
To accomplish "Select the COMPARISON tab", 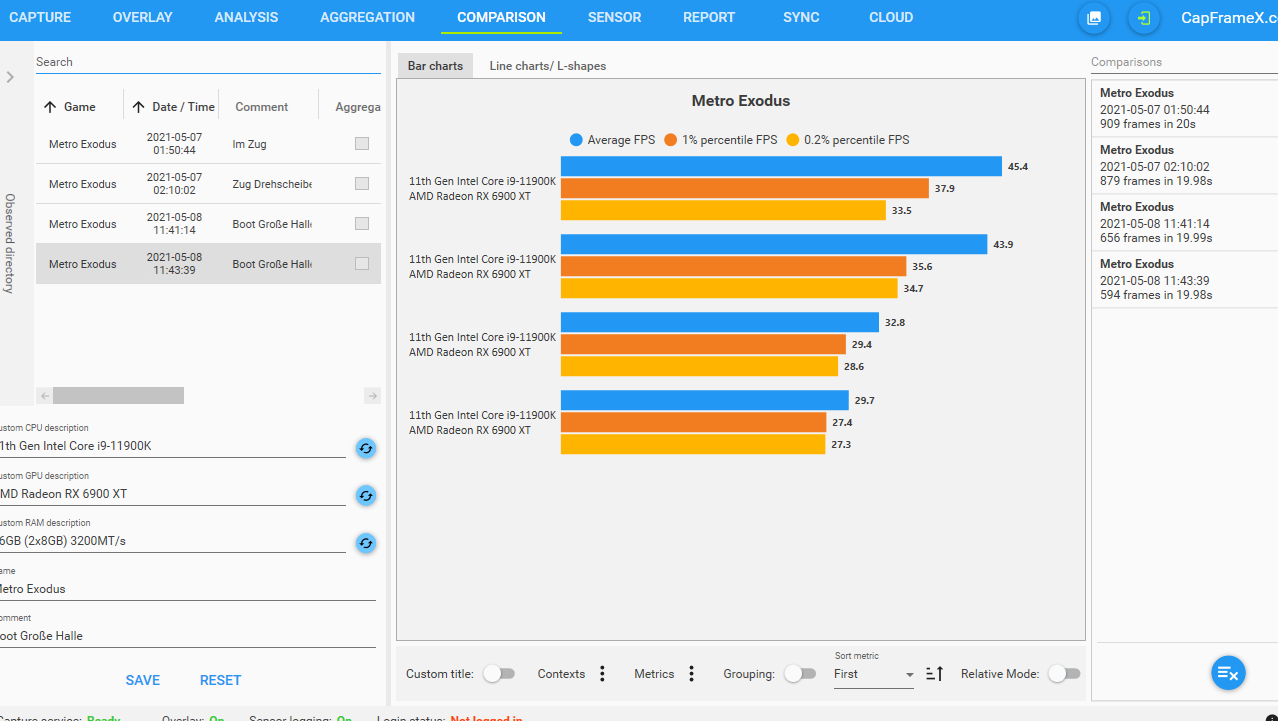I will pyautogui.click(x=501, y=17).
